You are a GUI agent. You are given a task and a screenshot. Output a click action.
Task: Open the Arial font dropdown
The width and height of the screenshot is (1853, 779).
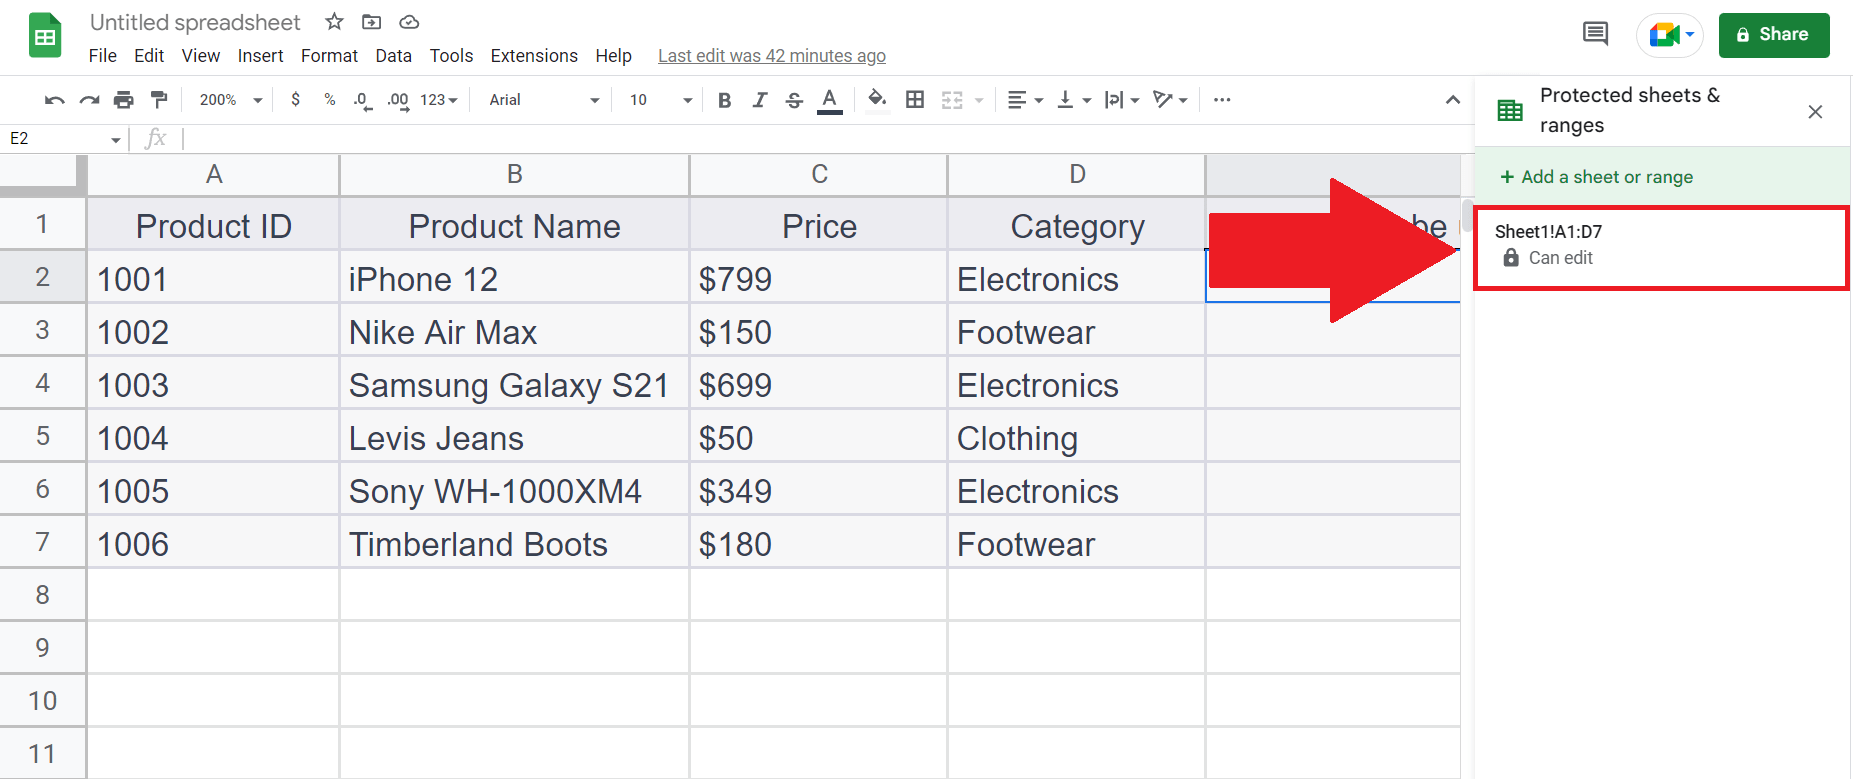(x=545, y=100)
